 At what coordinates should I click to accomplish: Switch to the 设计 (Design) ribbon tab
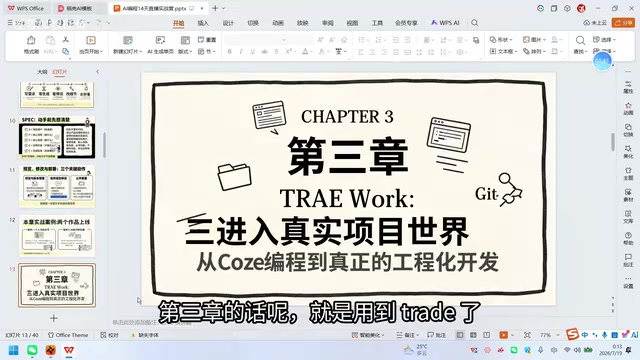click(228, 23)
